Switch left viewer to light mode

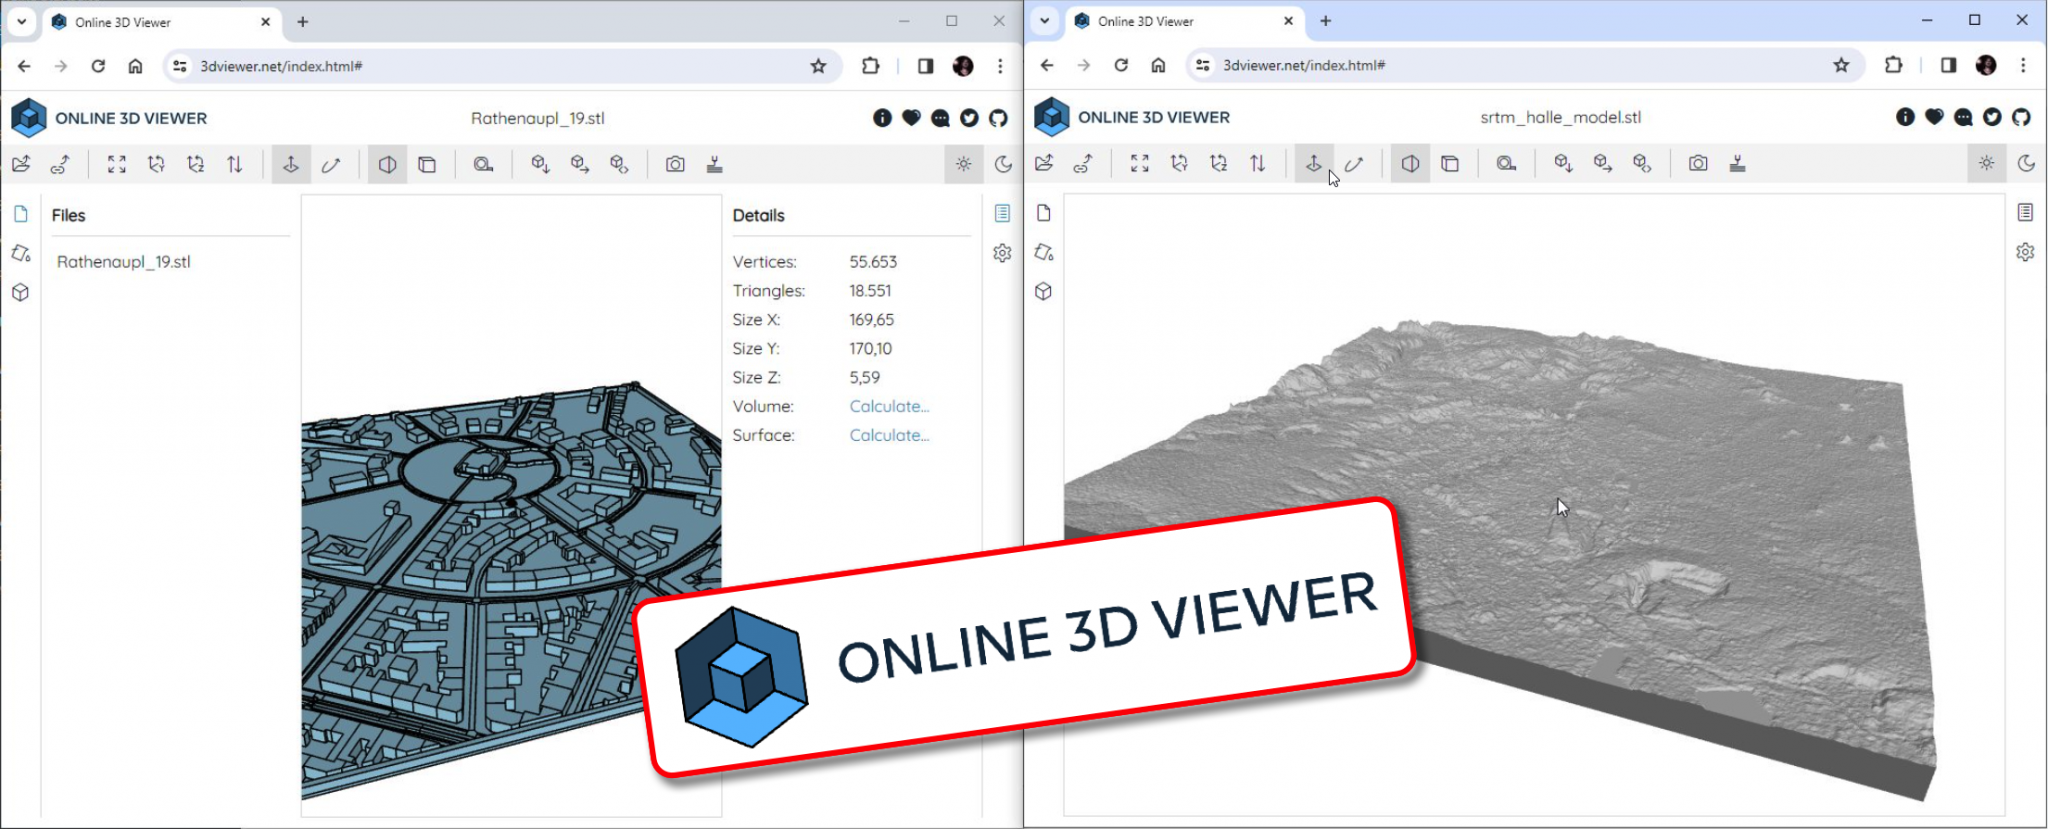pos(964,164)
